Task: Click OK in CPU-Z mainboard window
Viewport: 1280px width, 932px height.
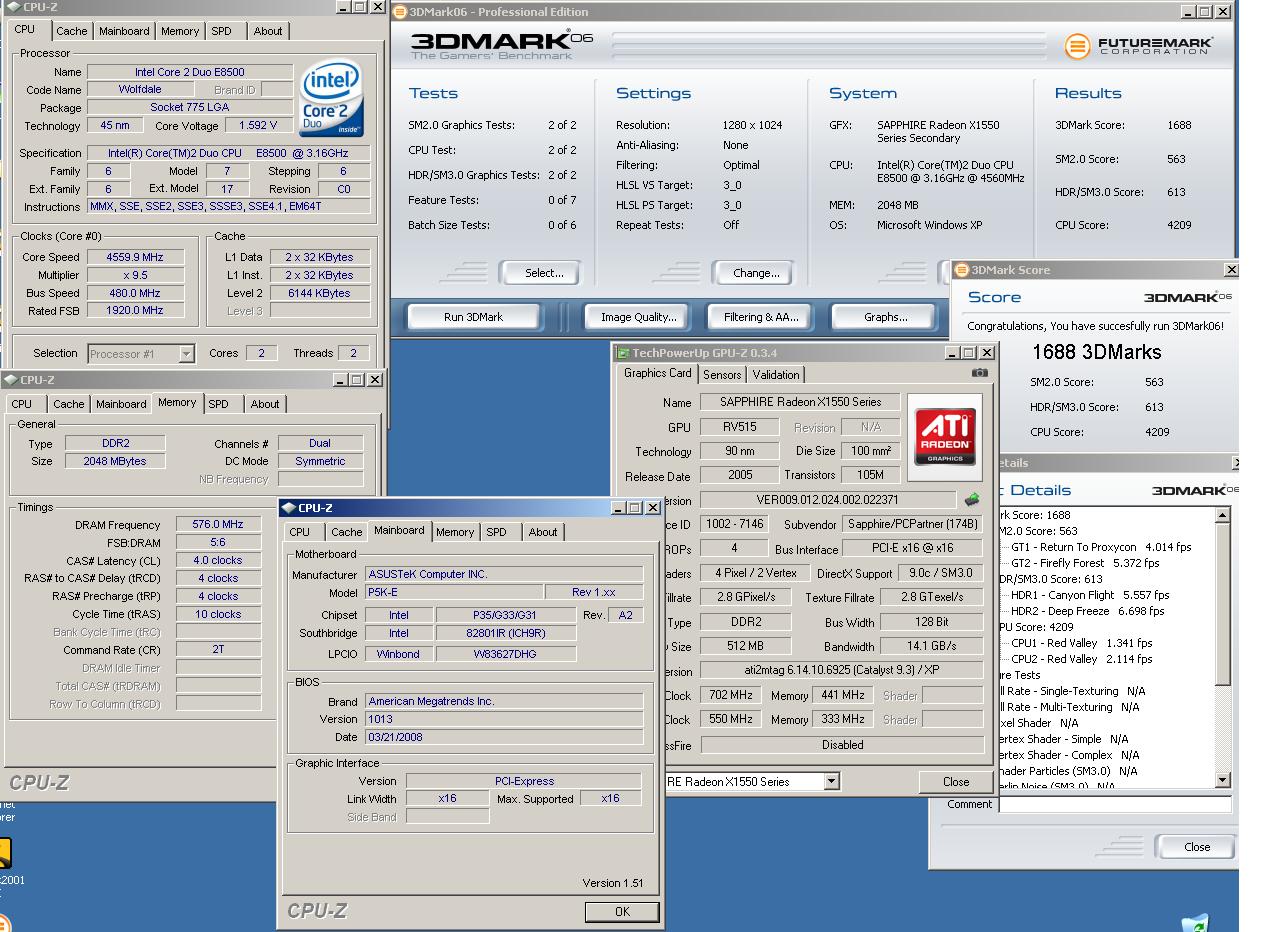Action: click(622, 911)
